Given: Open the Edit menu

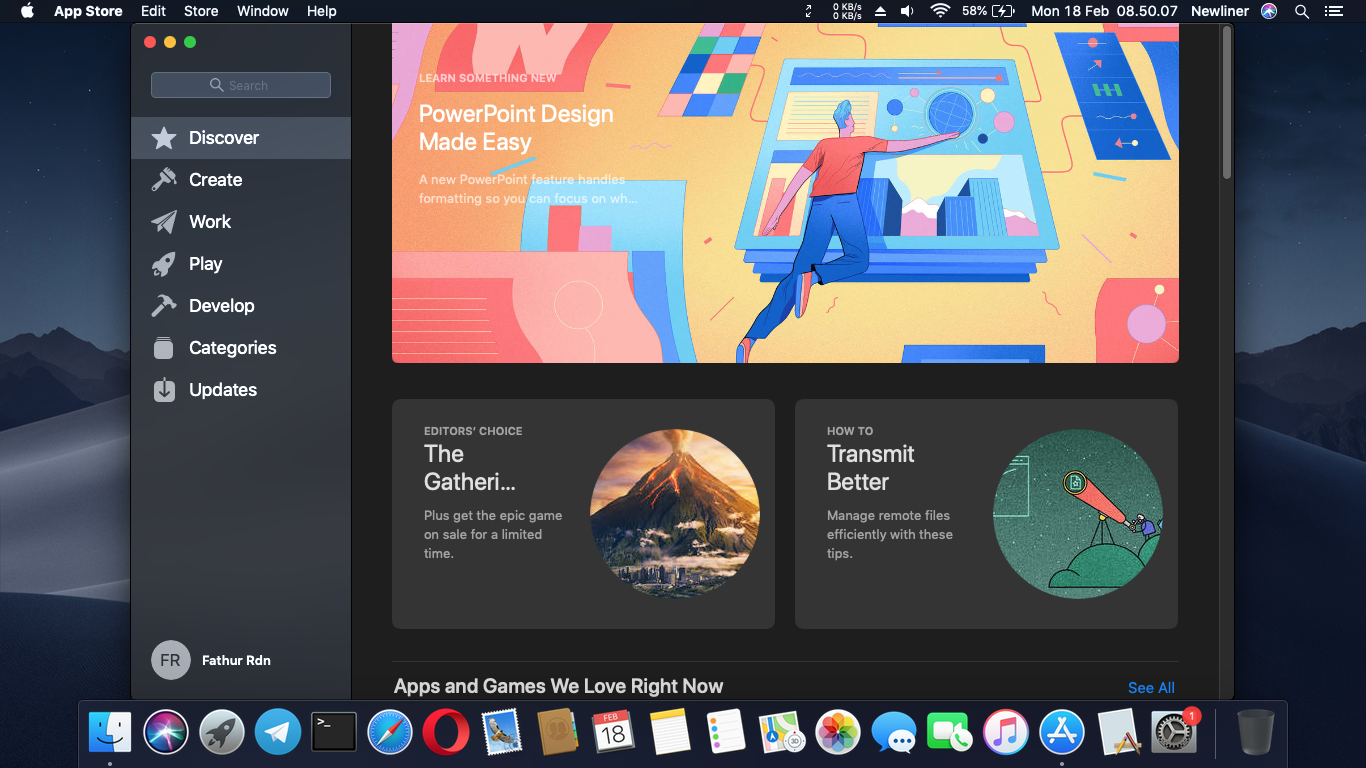Looking at the screenshot, I should tap(153, 11).
